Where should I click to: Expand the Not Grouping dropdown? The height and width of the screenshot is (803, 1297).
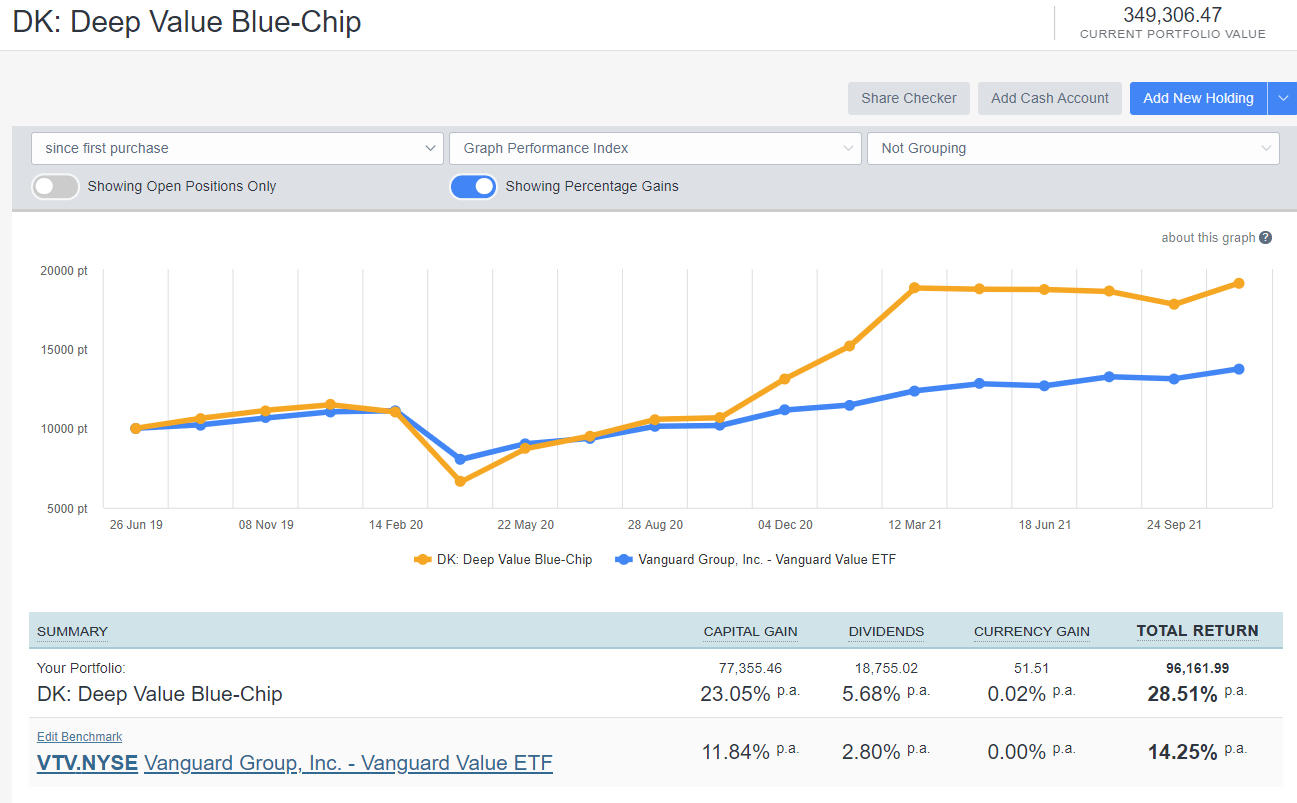1072,148
